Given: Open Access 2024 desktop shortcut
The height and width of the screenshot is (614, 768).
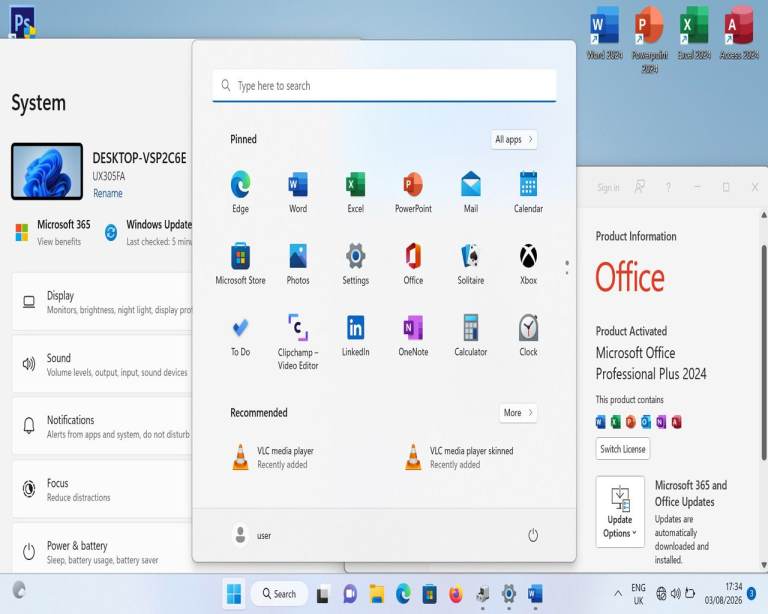Looking at the screenshot, I should point(739,33).
